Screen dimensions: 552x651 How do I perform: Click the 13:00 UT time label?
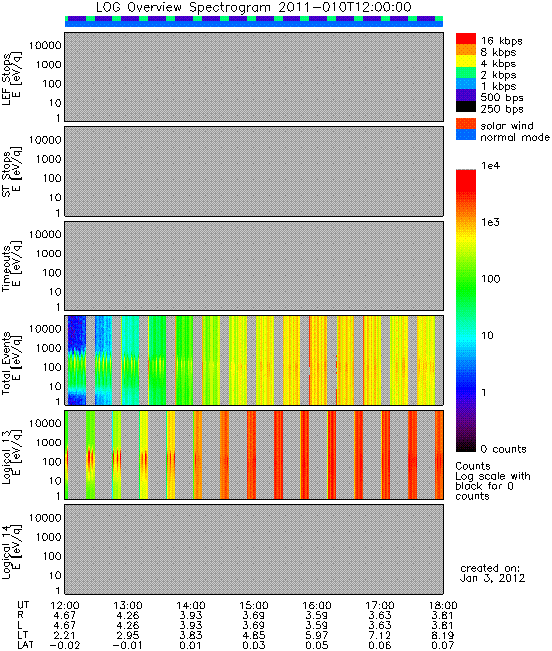click(x=127, y=605)
